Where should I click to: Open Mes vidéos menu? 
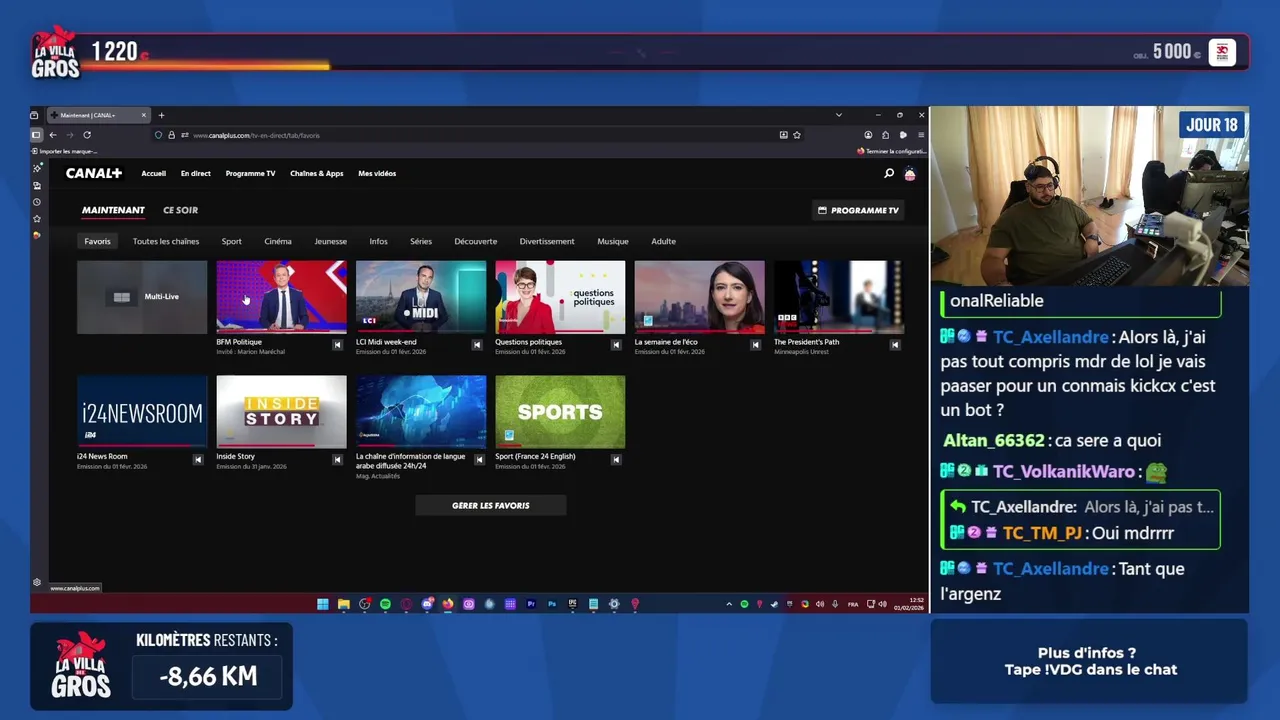(x=377, y=173)
